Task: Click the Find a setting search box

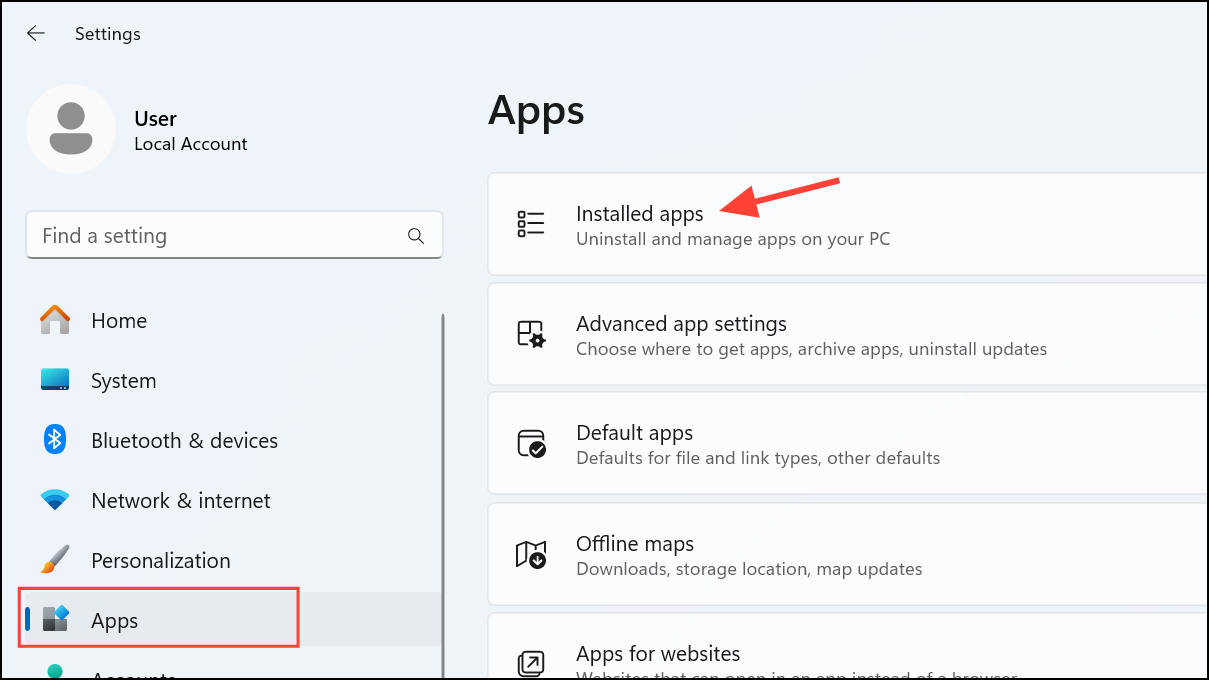Action: pyautogui.click(x=234, y=236)
